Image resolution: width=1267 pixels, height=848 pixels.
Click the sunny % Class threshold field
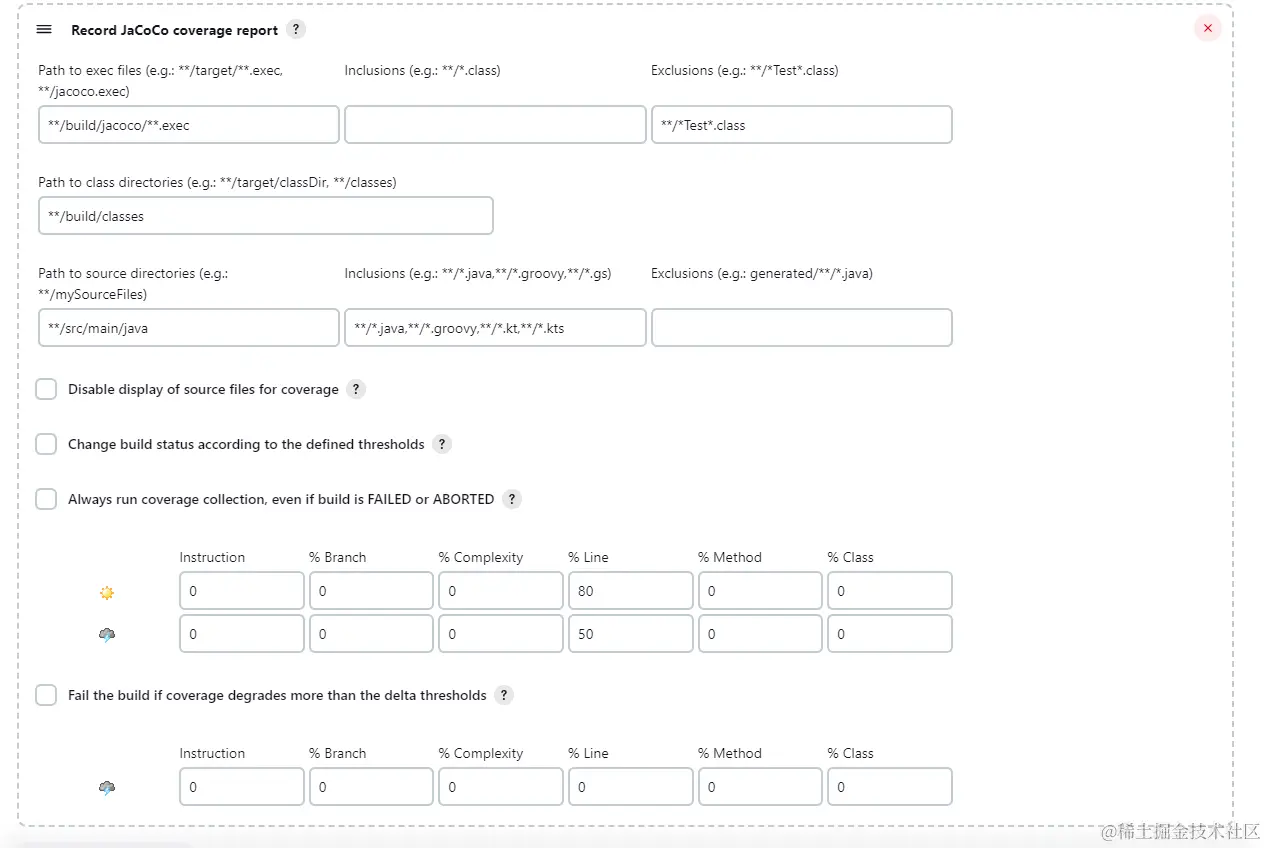click(x=890, y=591)
